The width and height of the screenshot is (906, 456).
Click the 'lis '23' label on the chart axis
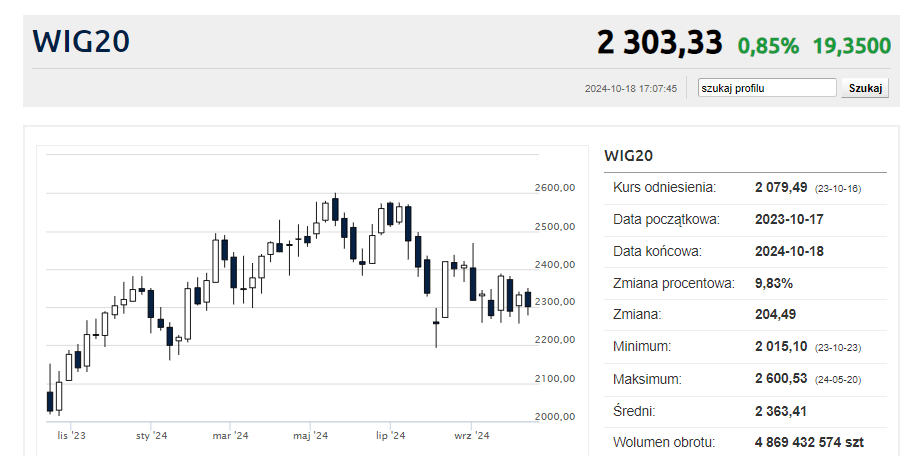(x=72, y=436)
